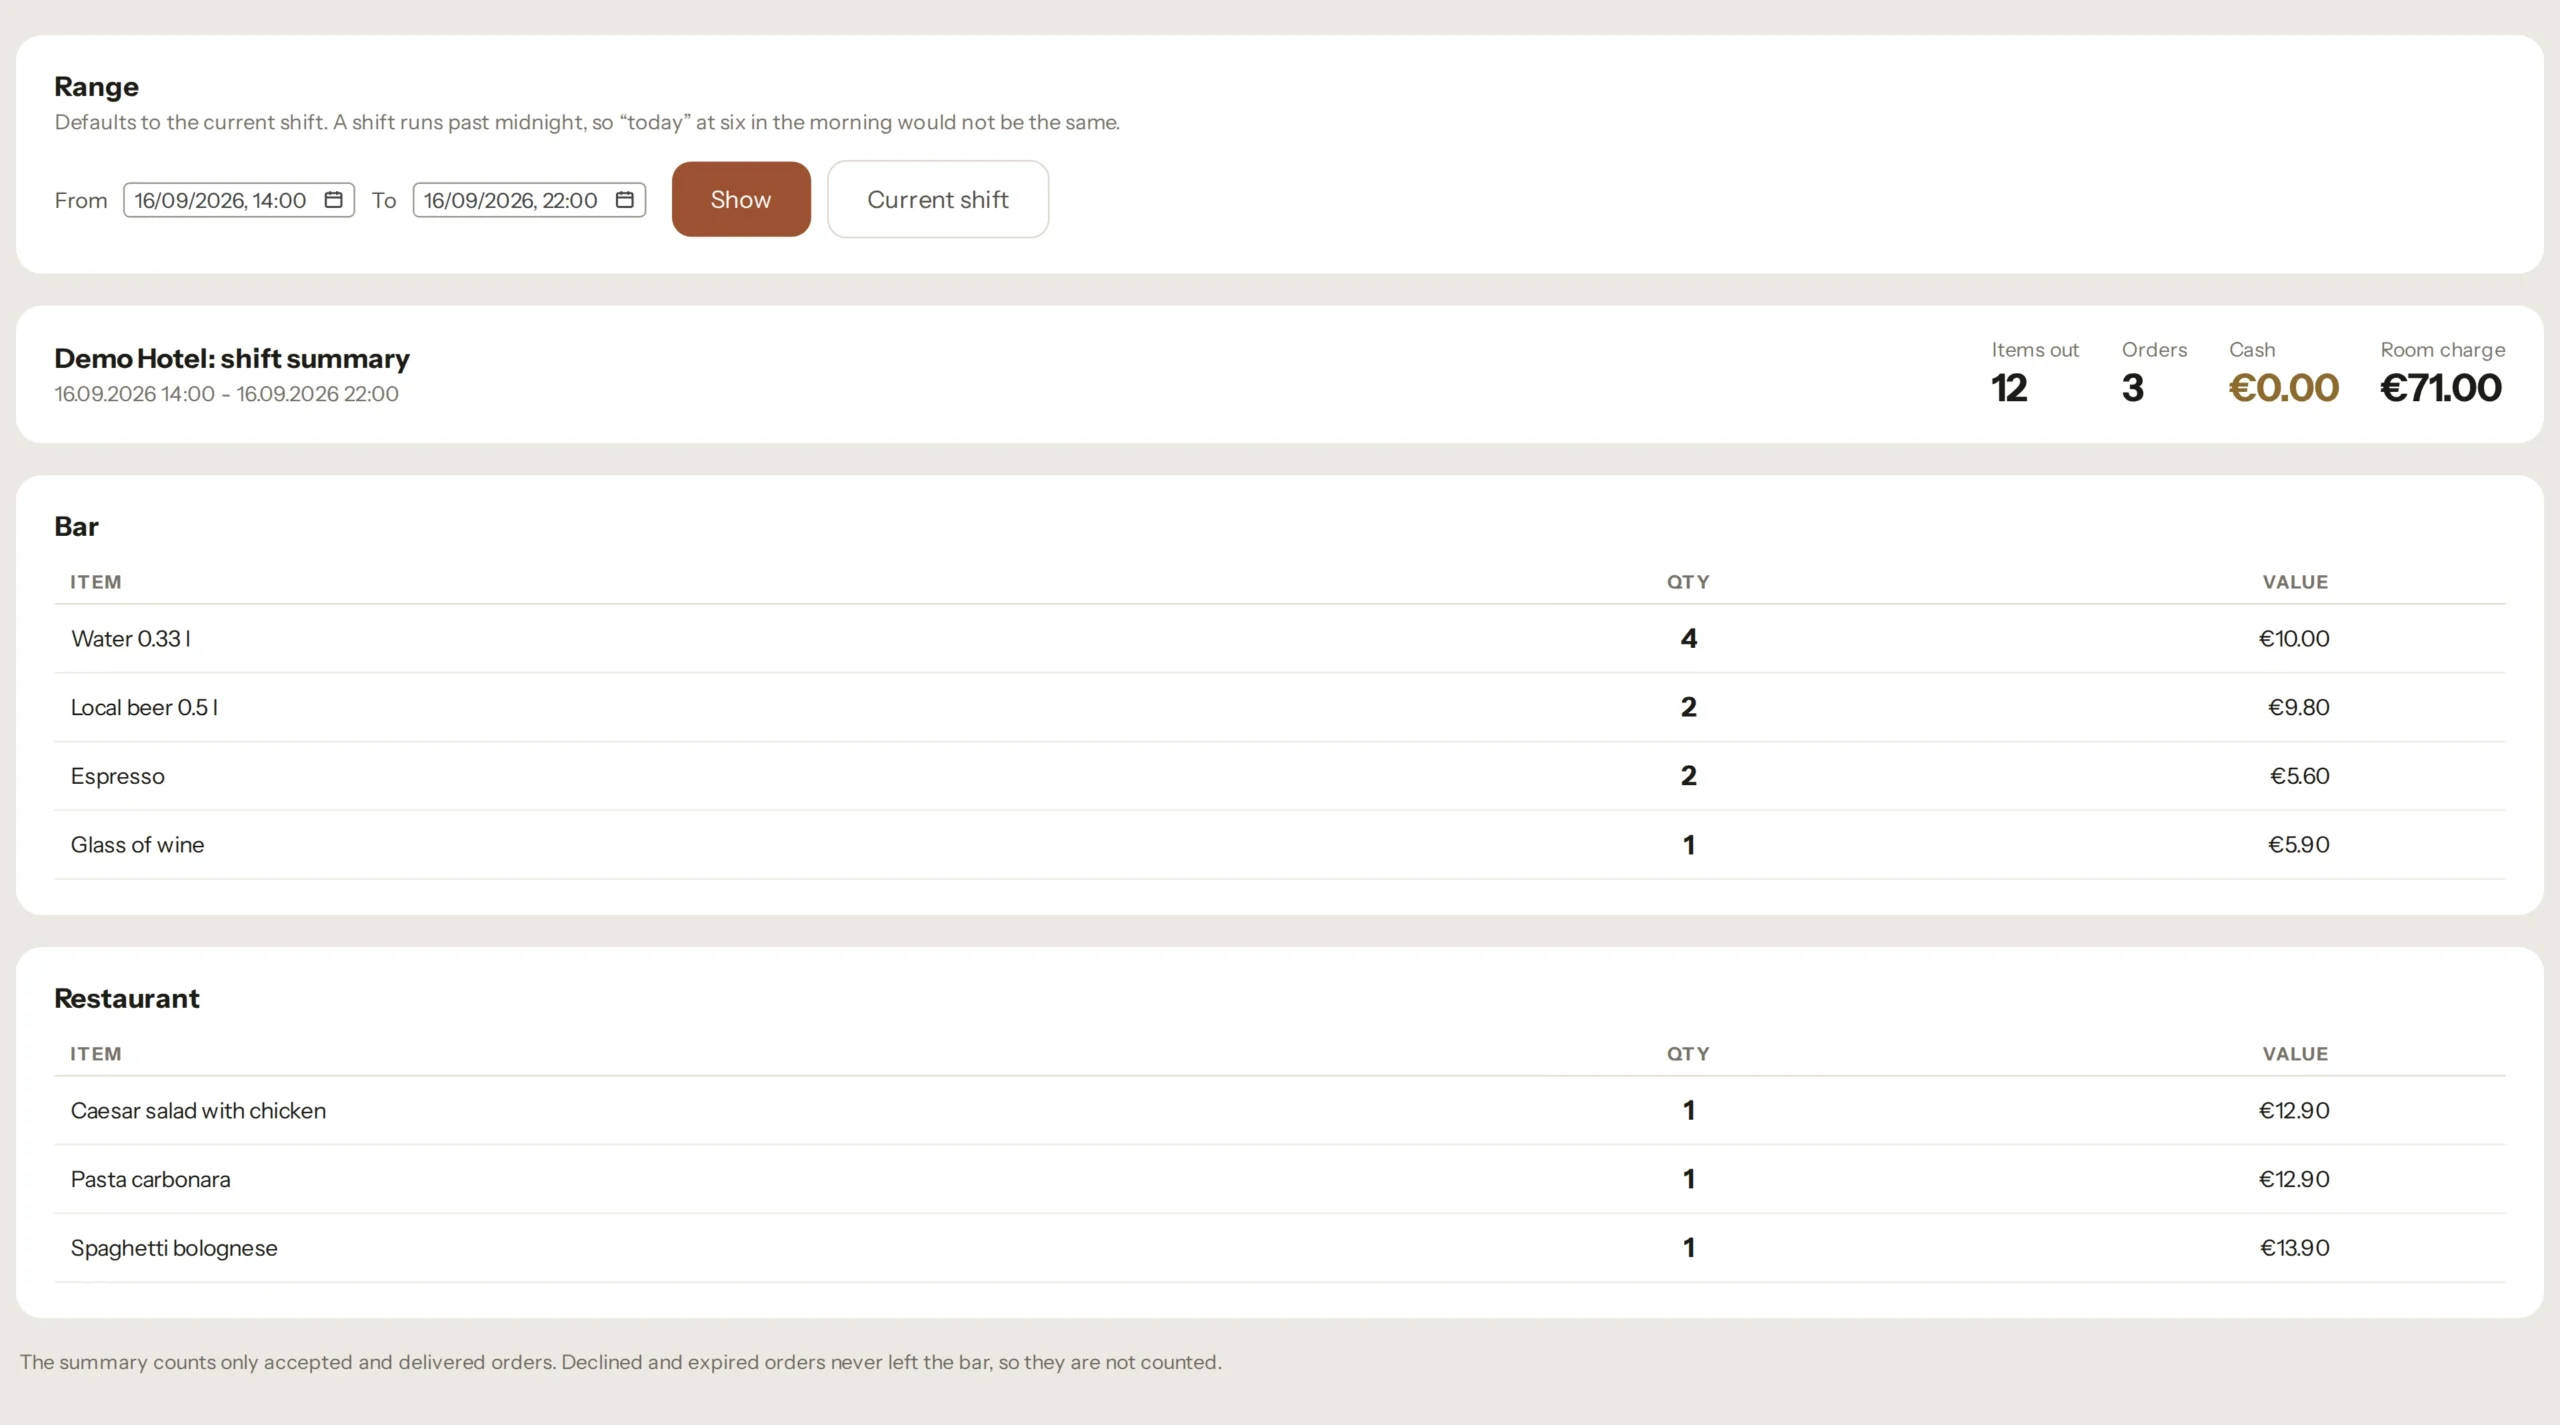Image resolution: width=2560 pixels, height=1425 pixels.
Task: Select the Espresso item name
Action: 117,777
